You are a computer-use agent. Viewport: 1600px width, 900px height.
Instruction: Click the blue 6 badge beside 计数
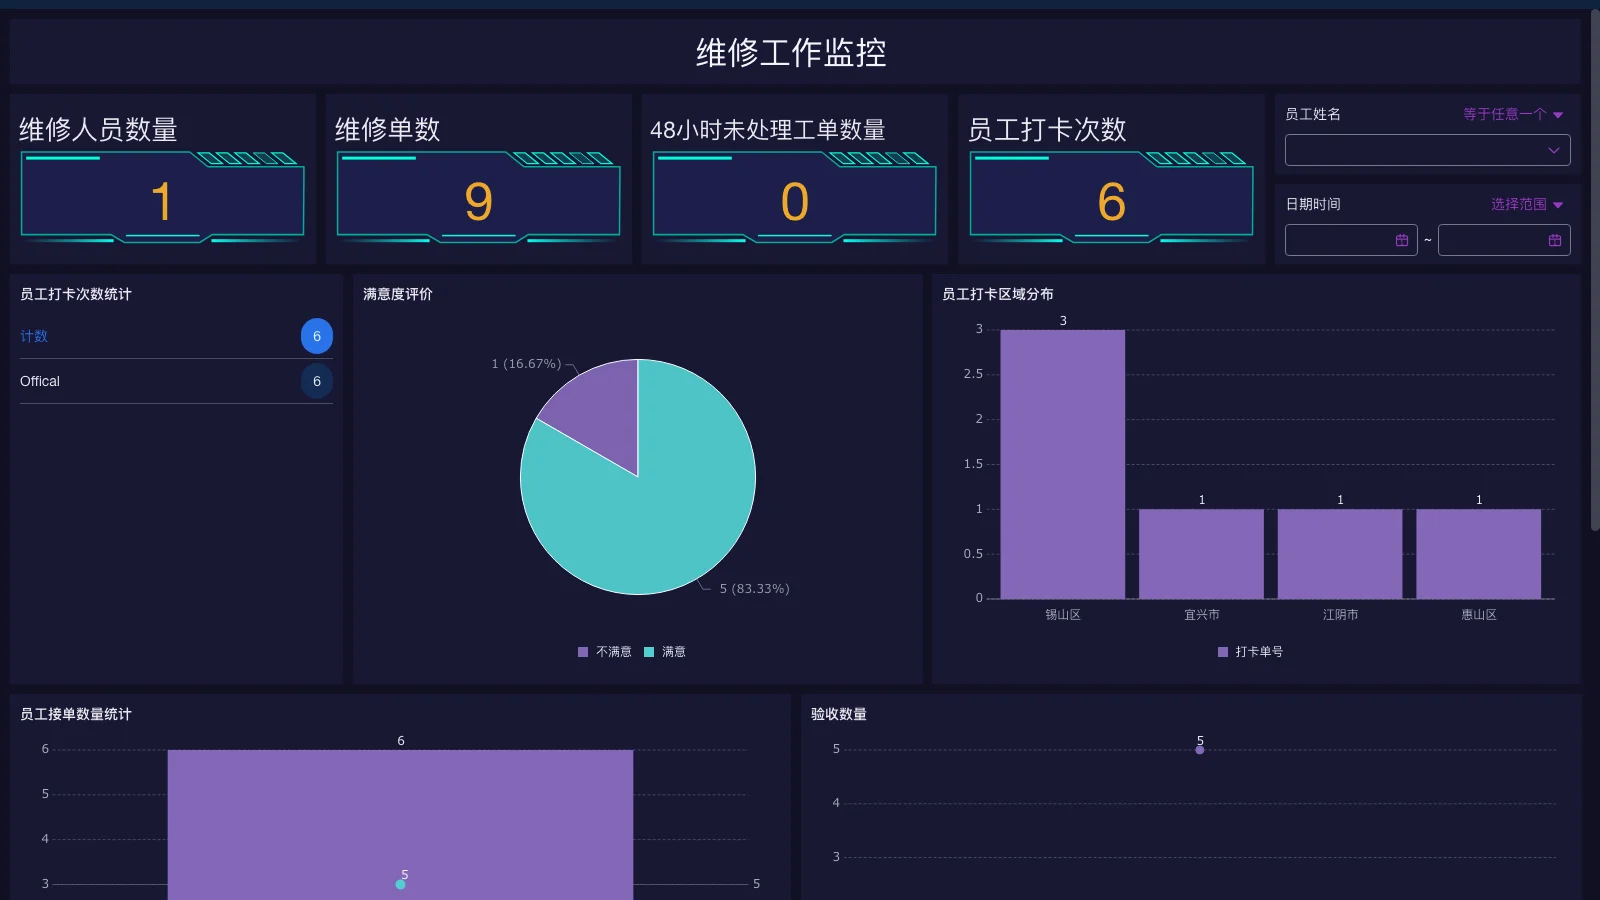click(317, 336)
